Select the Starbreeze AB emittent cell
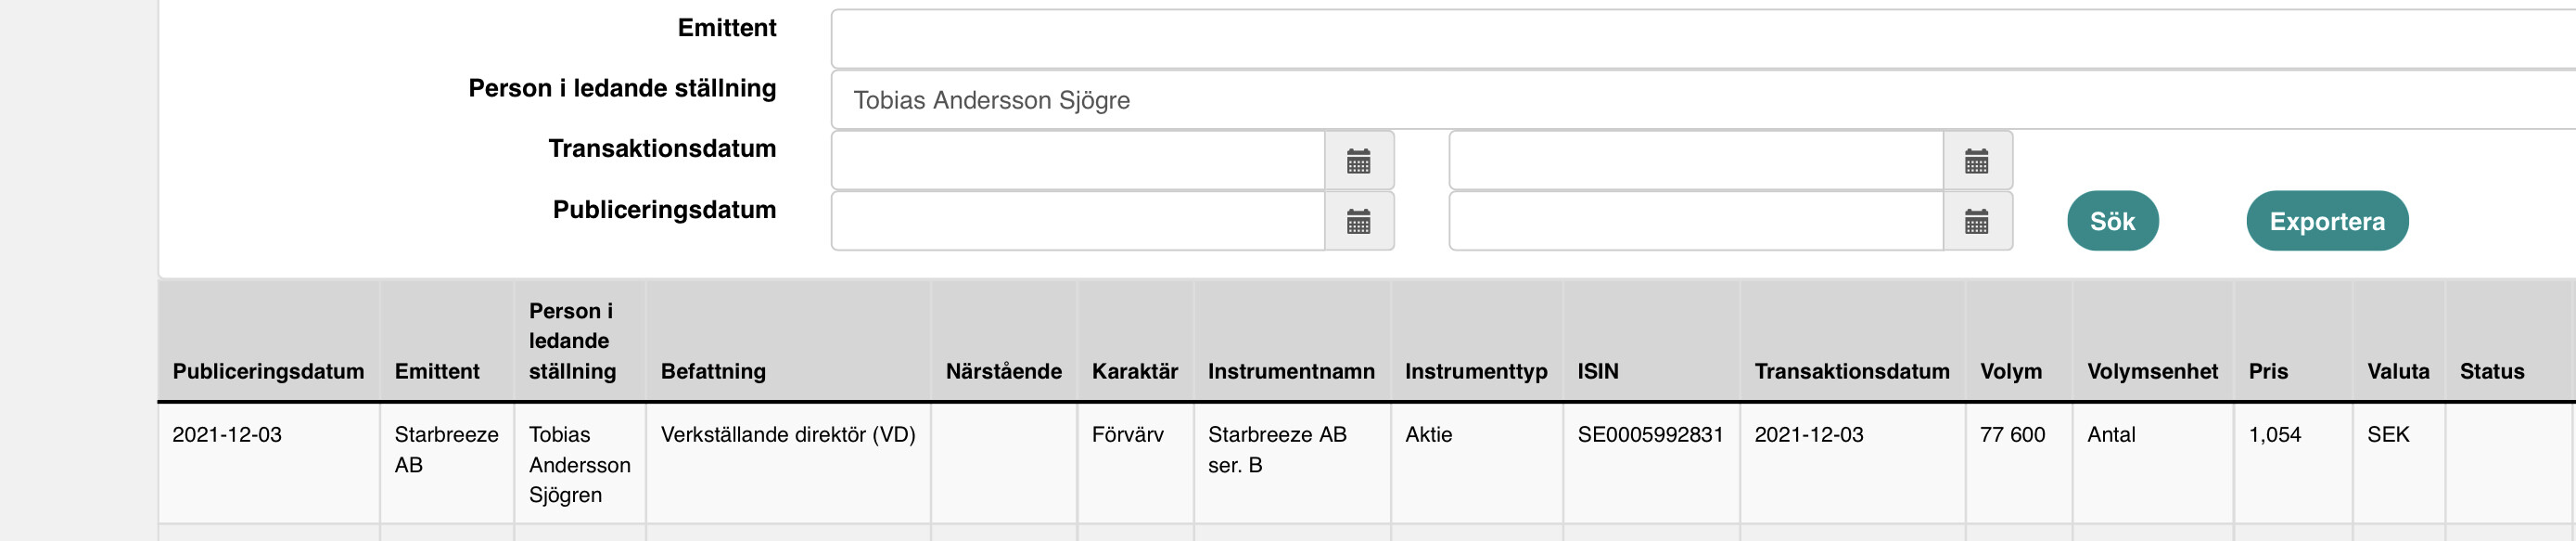This screenshot has height=541, width=2576. coord(446,449)
